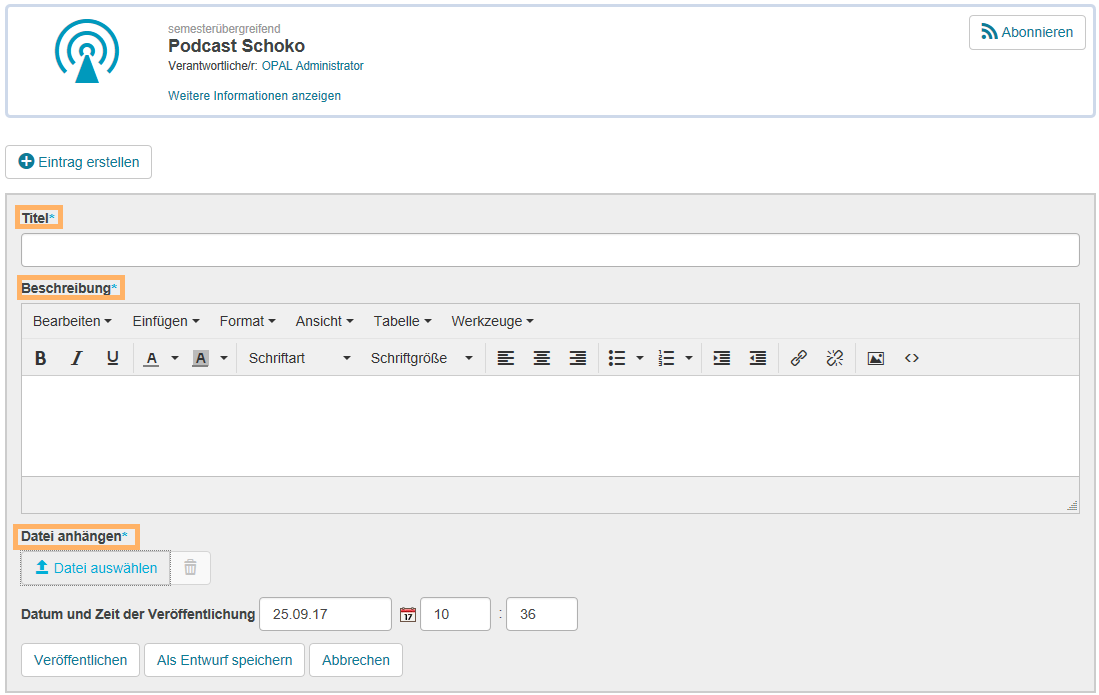
Task: Click the underline formatting icon
Action: tap(112, 358)
